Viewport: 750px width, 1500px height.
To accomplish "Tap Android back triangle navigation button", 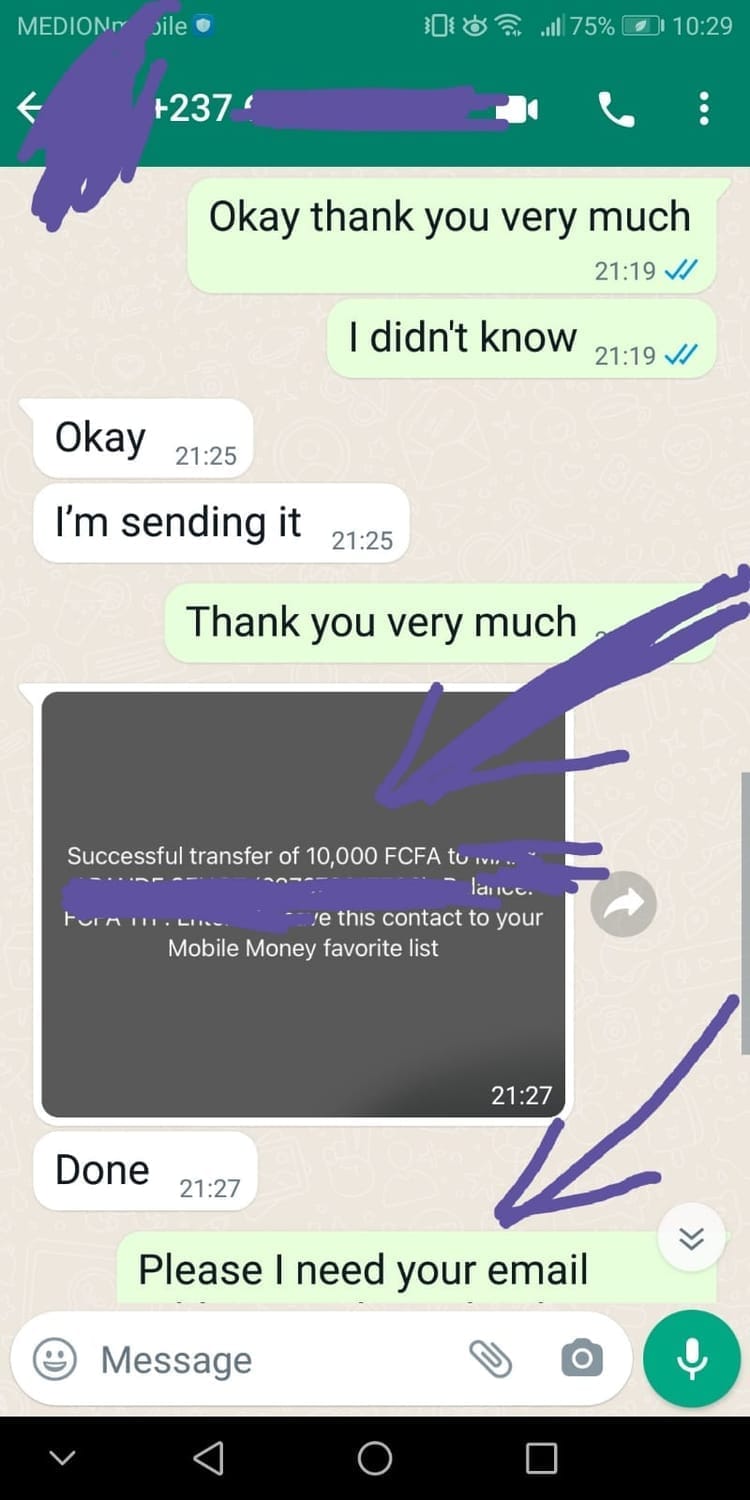I will (x=208, y=1458).
